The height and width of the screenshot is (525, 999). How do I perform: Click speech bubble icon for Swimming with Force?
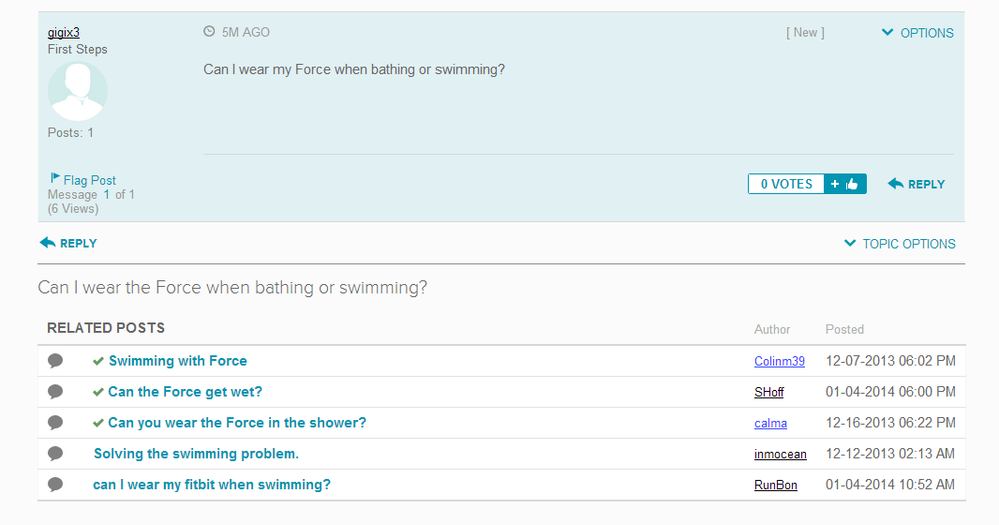(x=55, y=361)
